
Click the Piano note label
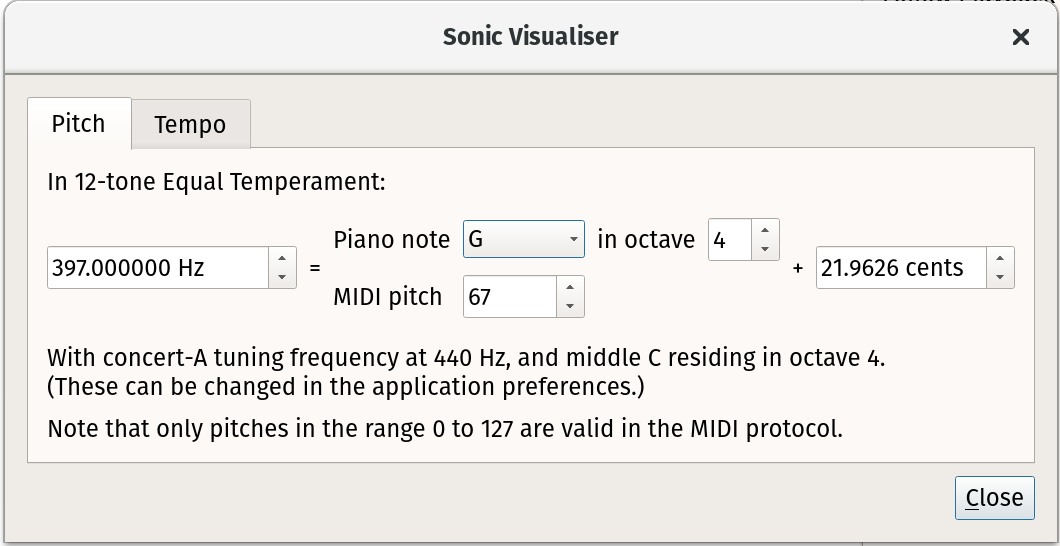point(392,240)
